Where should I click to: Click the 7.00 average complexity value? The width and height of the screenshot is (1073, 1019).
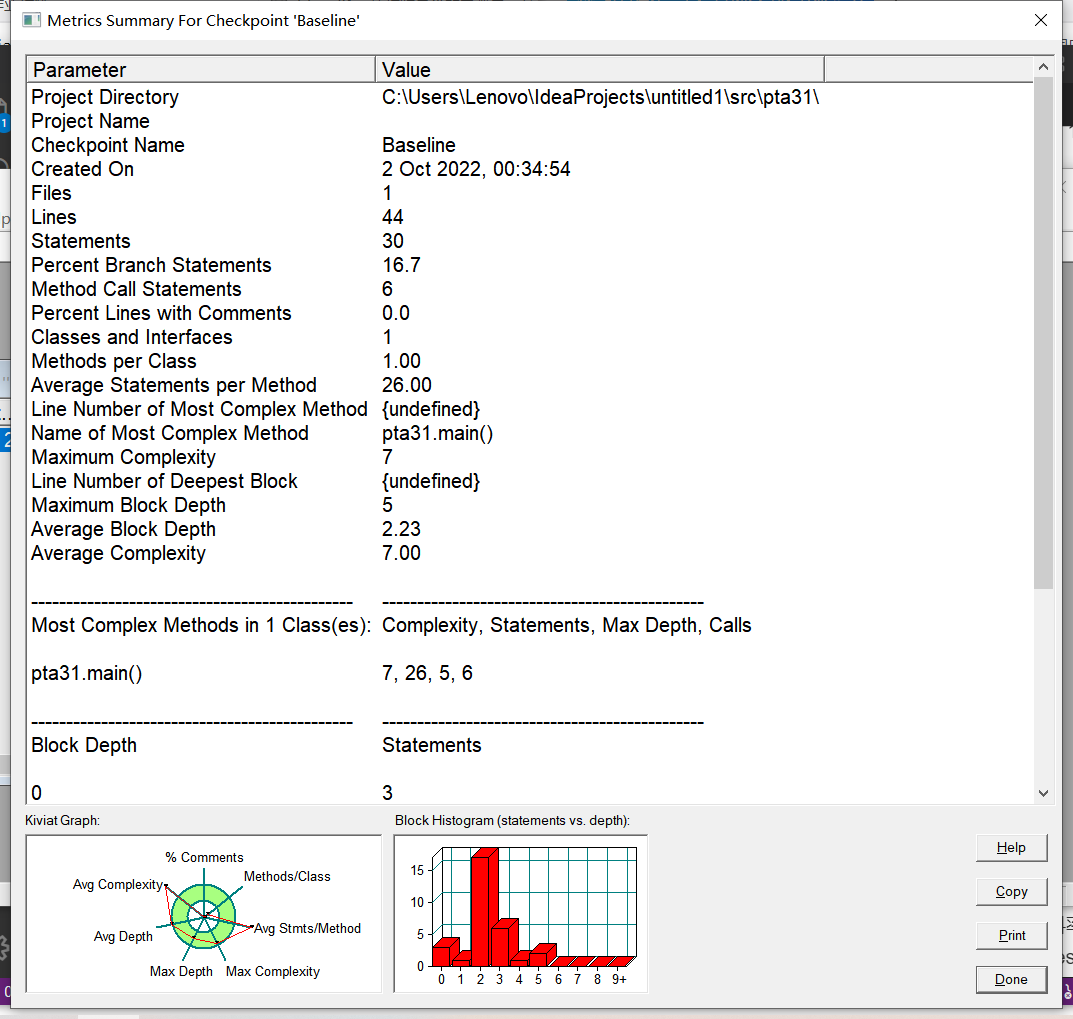401,552
